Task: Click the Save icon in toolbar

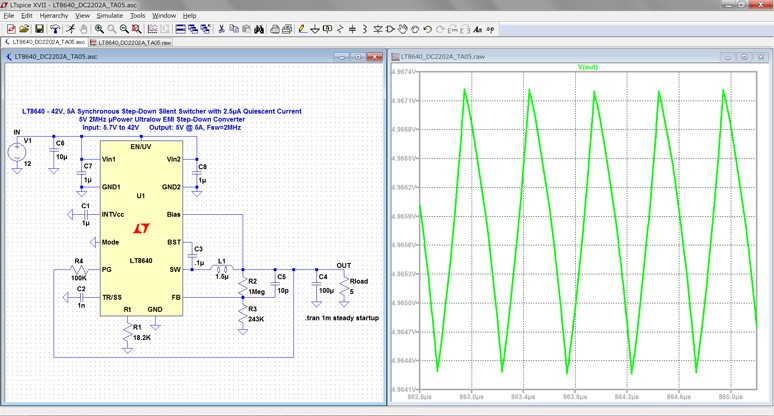Action: click(x=39, y=29)
